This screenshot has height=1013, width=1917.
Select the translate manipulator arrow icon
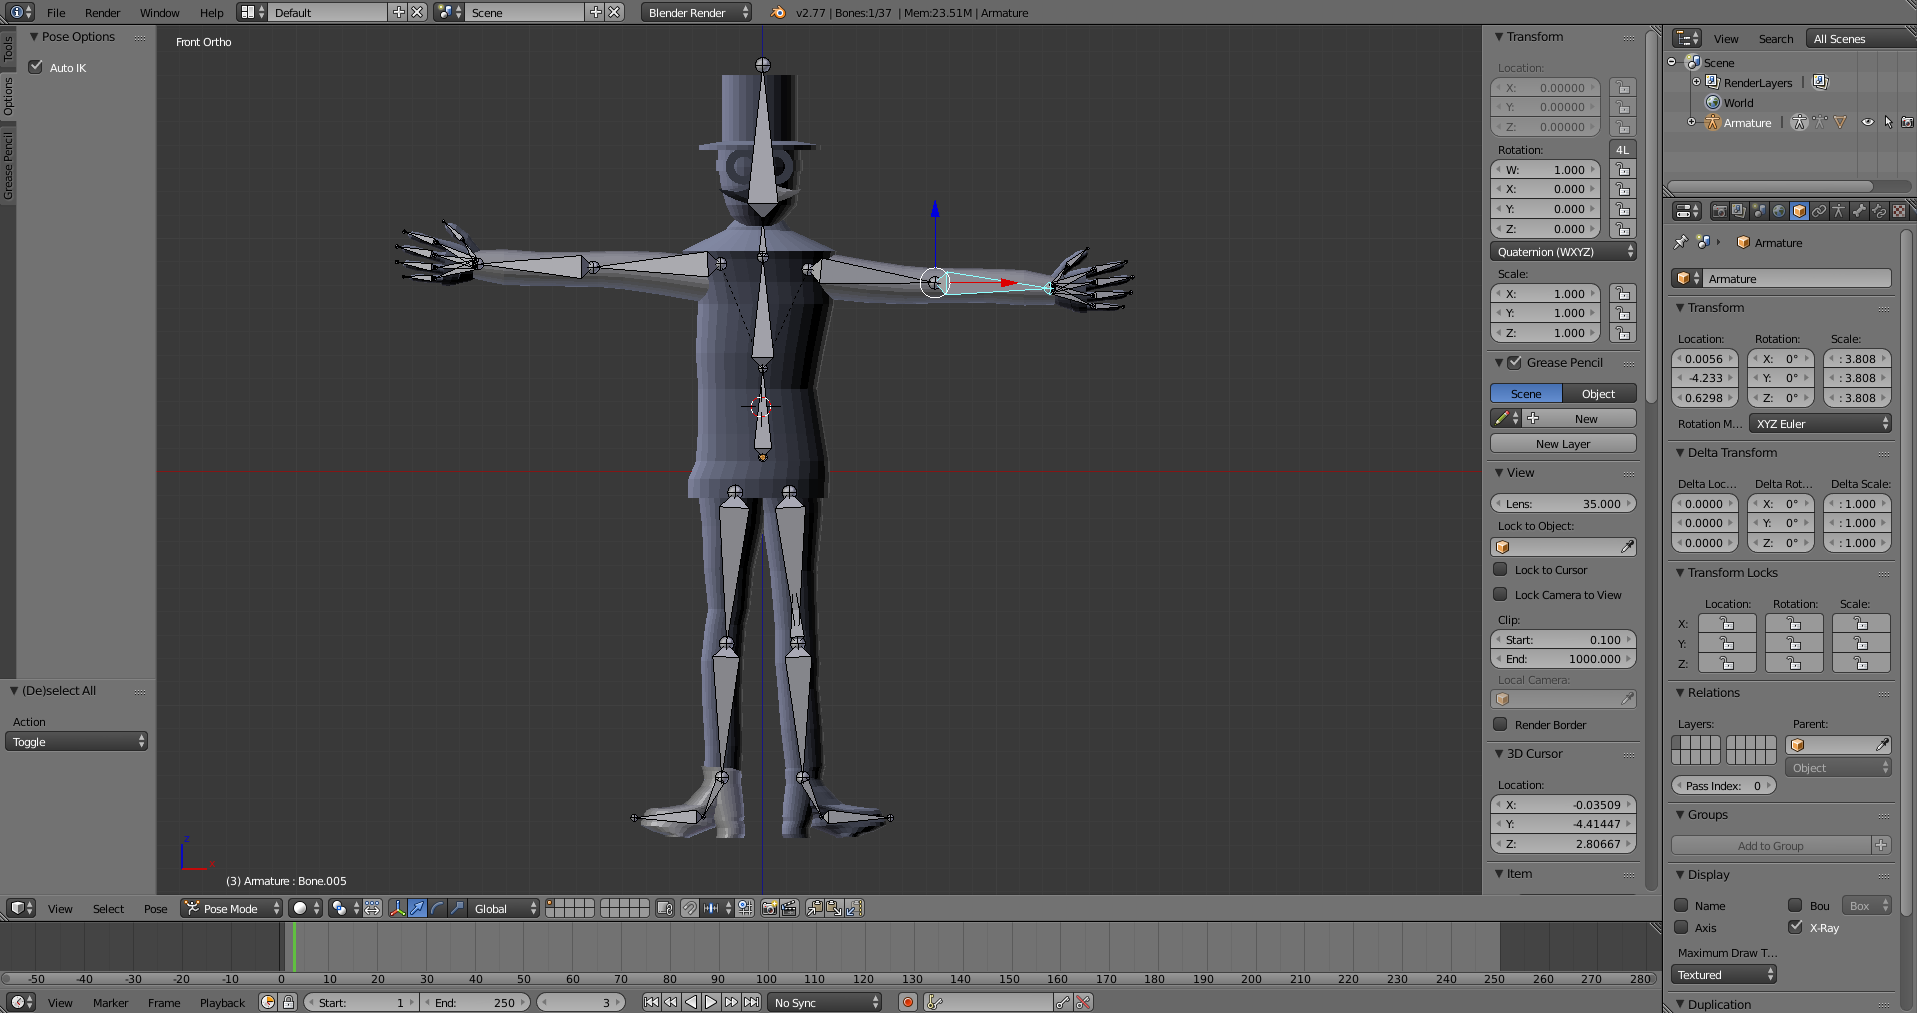417,908
